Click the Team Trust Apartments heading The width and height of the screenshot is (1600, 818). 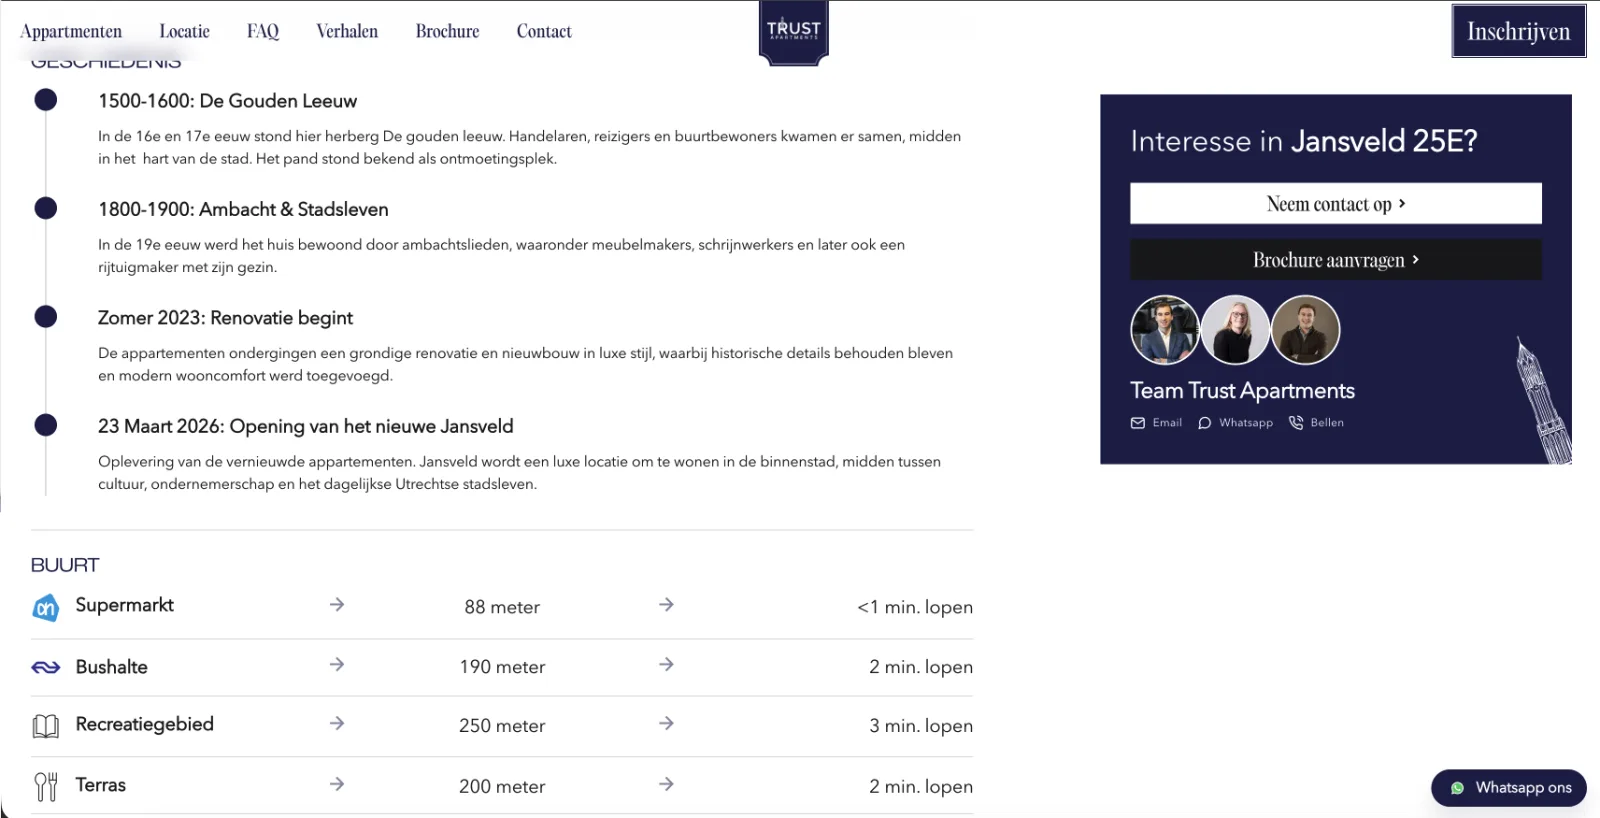[x=1242, y=391]
